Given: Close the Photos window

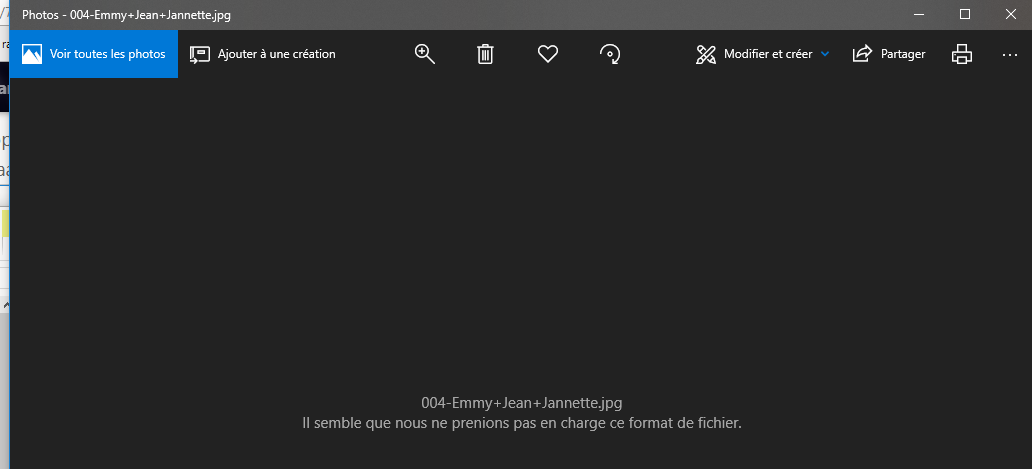Looking at the screenshot, I should tap(1011, 14).
